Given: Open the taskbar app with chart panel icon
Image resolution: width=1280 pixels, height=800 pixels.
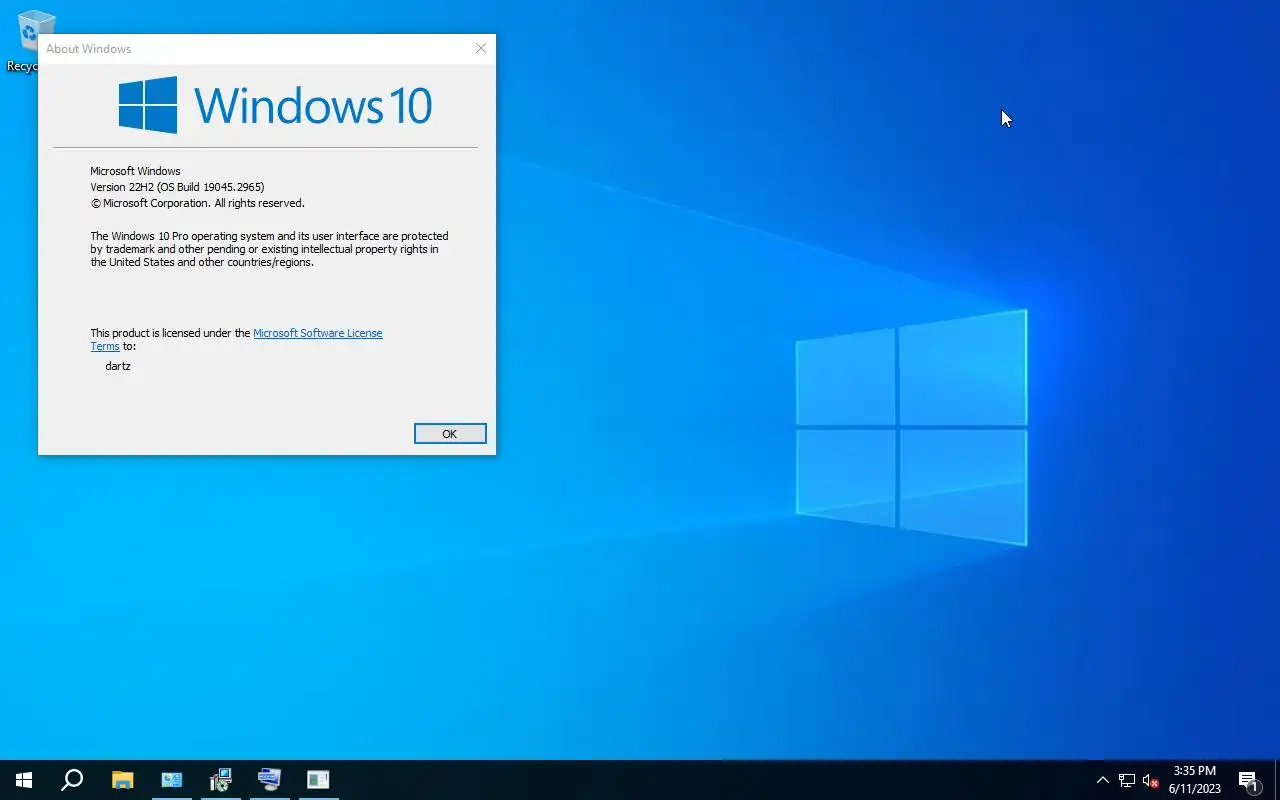Looking at the screenshot, I should pyautogui.click(x=172, y=780).
